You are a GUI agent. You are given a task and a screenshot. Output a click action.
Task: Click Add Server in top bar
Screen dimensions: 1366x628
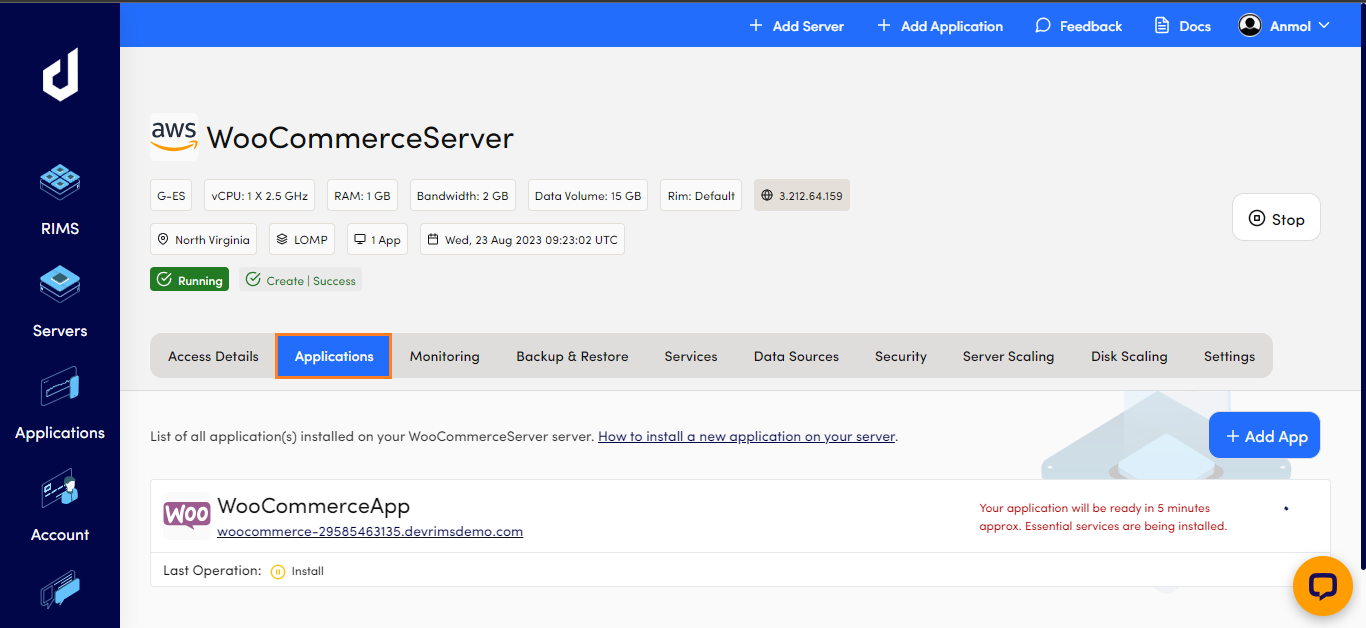(797, 26)
